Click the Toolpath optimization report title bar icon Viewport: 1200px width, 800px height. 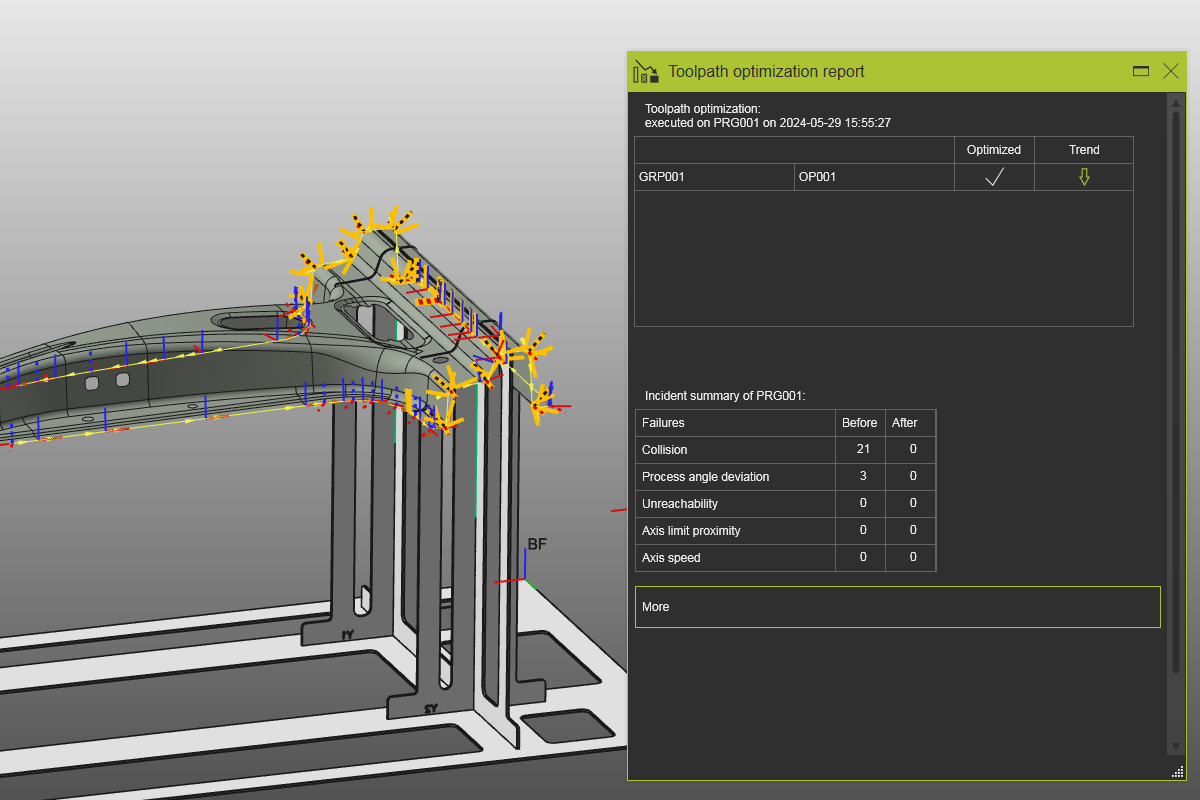tap(645, 71)
